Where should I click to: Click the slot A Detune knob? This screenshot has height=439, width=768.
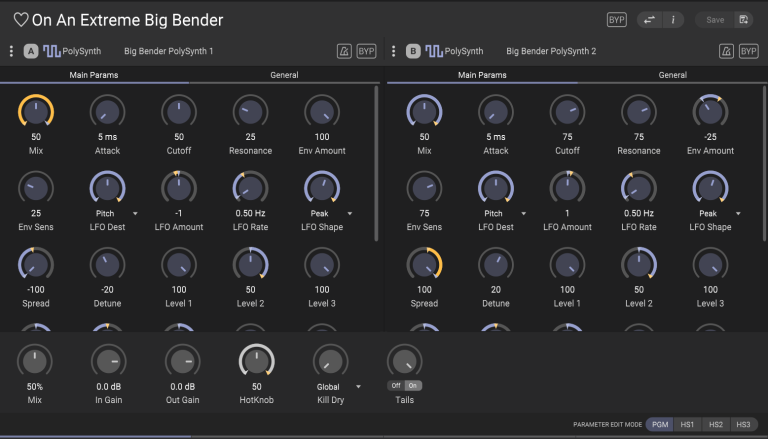pyautogui.click(x=107, y=265)
